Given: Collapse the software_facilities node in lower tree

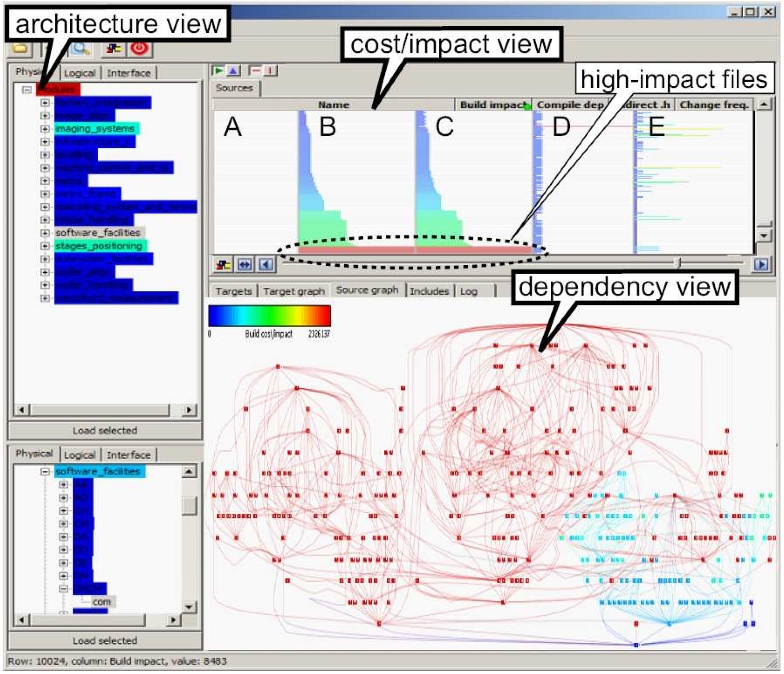Looking at the screenshot, I should pyautogui.click(x=45, y=472).
